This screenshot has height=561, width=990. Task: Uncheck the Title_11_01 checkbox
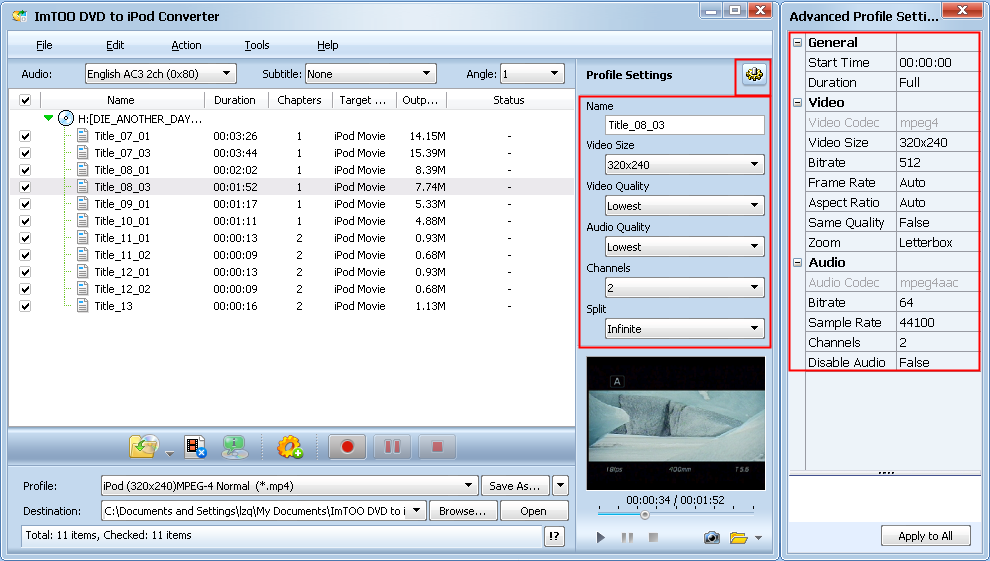click(25, 238)
